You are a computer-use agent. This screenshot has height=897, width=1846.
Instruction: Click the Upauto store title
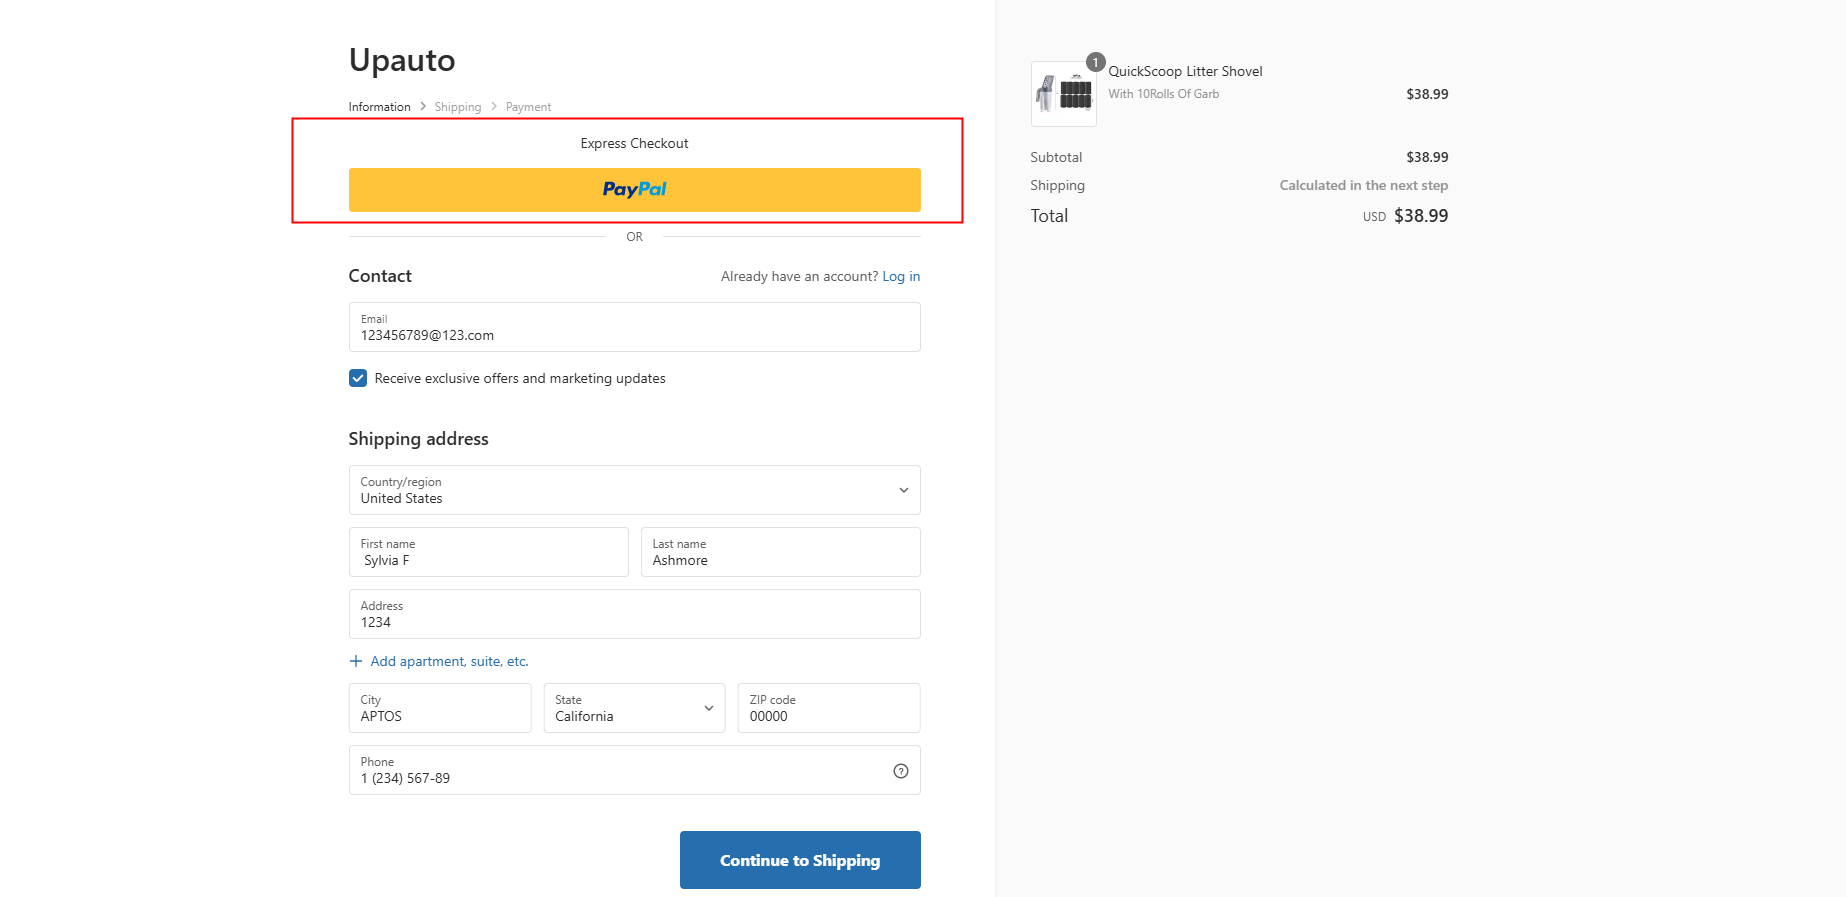pyautogui.click(x=402, y=60)
